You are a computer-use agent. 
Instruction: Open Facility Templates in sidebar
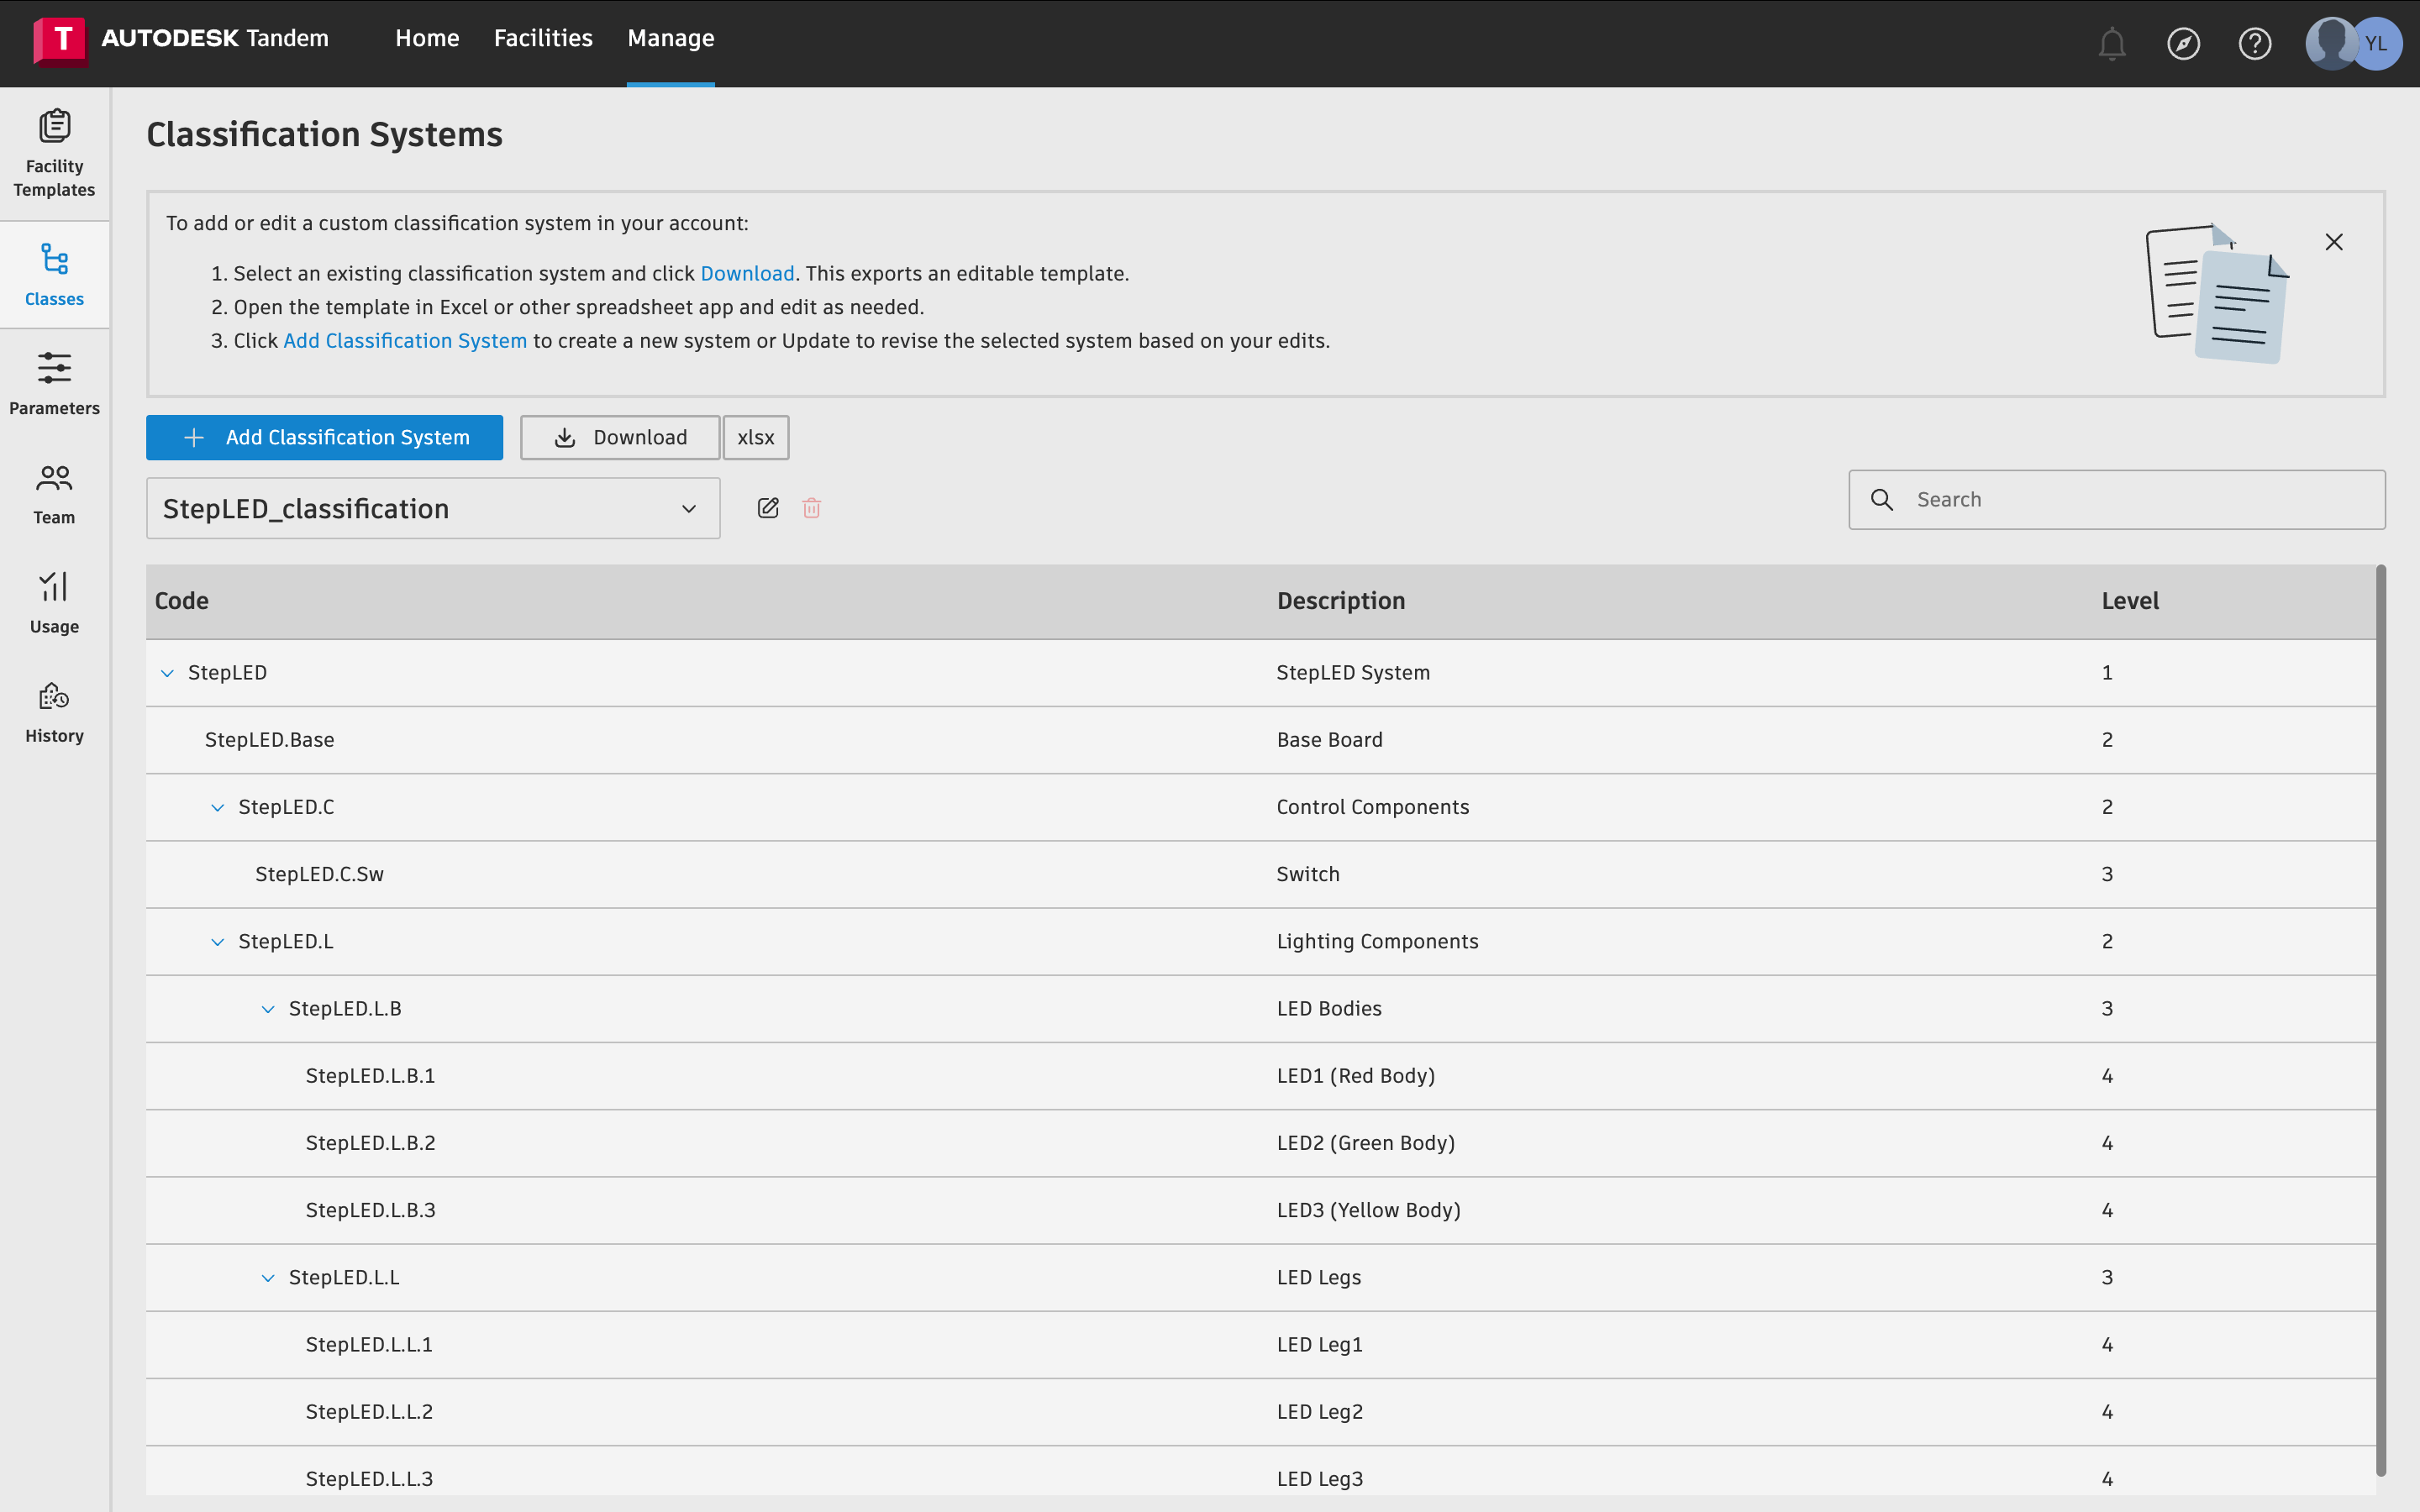point(54,152)
